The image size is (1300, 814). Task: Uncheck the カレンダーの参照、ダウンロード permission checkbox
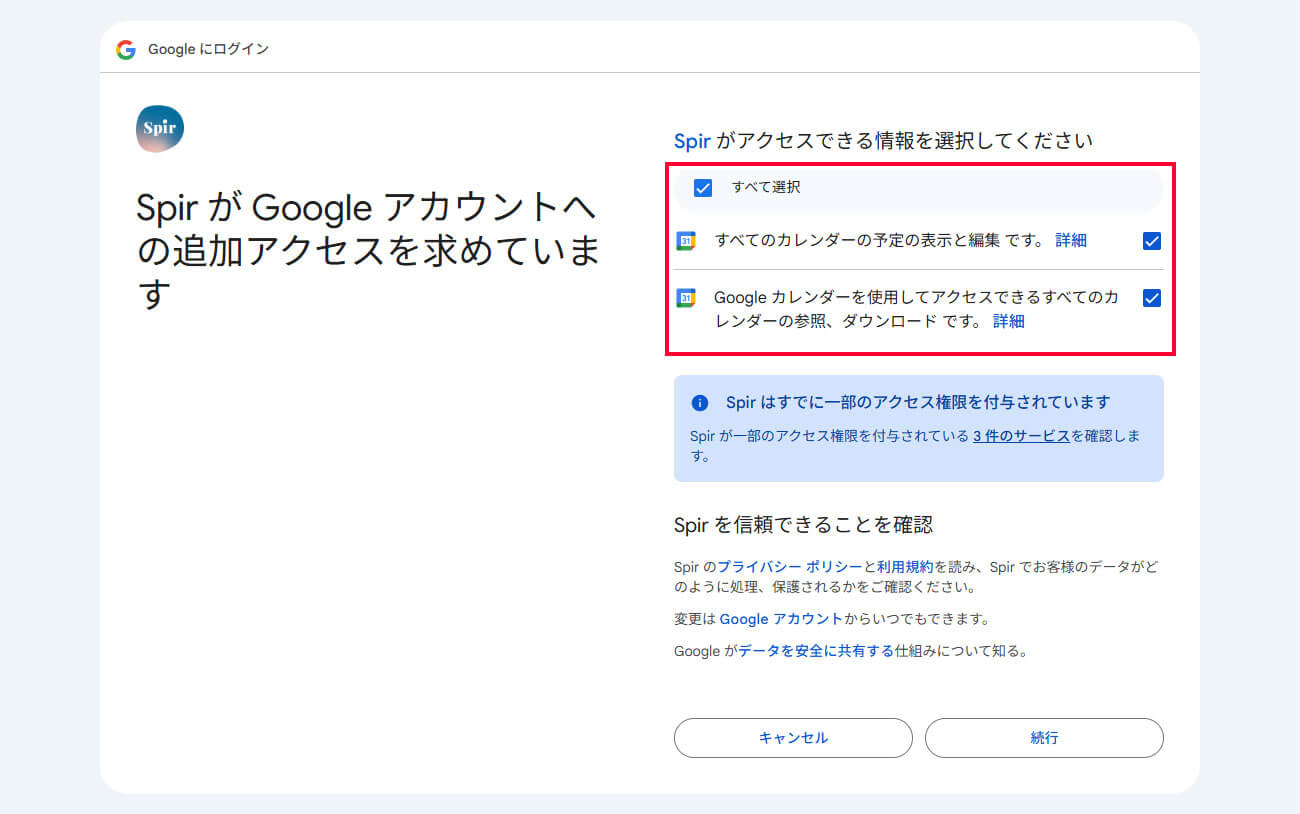click(1152, 298)
